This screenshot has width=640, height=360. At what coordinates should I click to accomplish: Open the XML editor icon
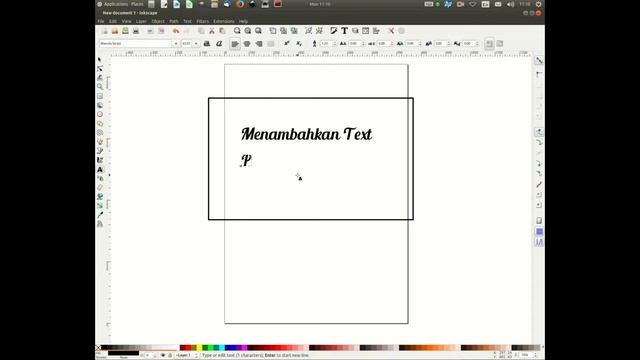click(365, 31)
